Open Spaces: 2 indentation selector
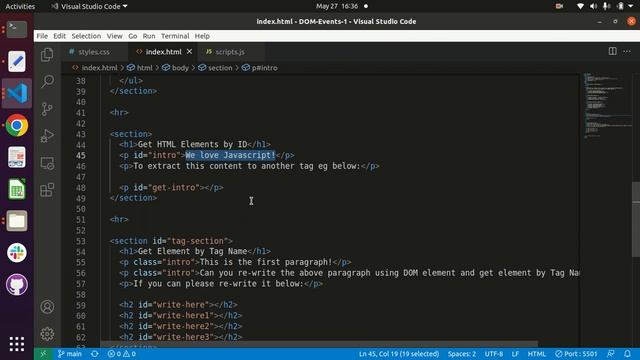The image size is (640, 360). (x=462, y=354)
